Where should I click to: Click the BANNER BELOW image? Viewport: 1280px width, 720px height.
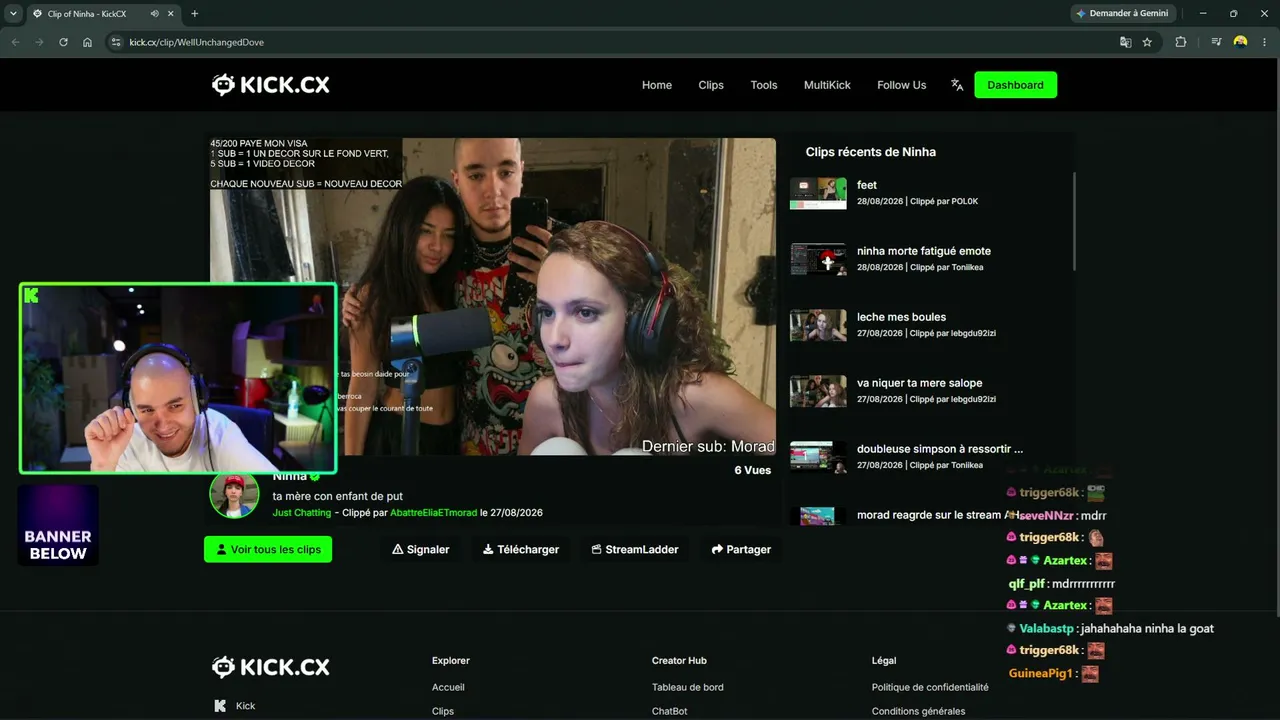58,525
